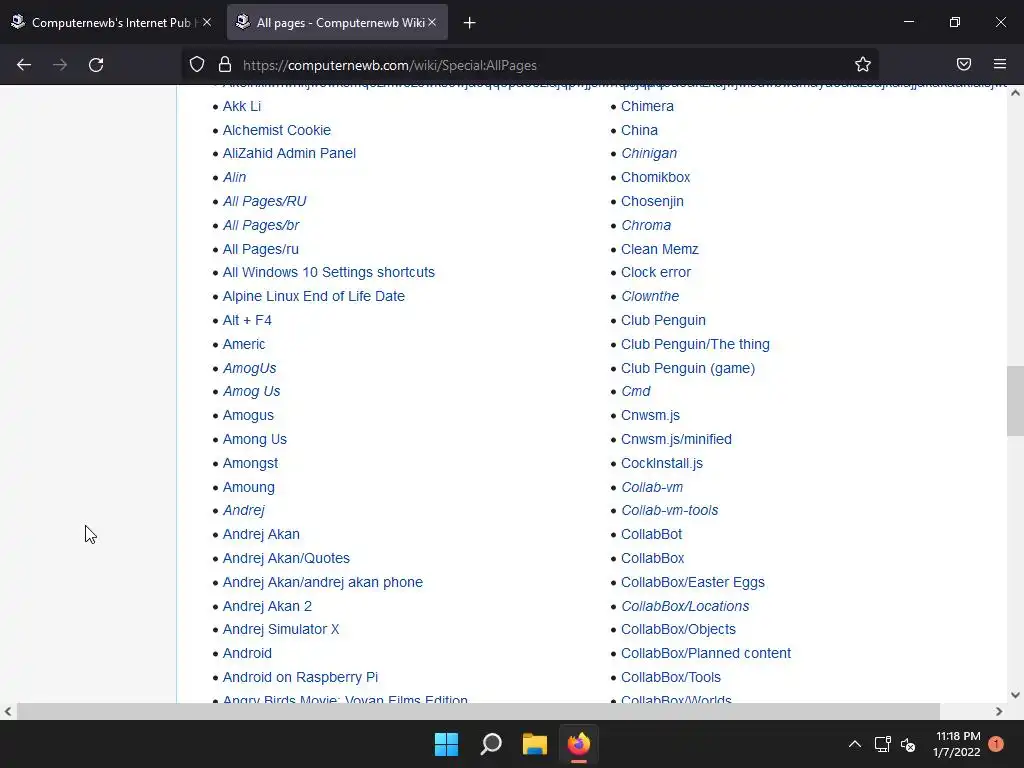Launch File Explorer from taskbar
Viewport: 1024px width, 768px height.
tap(535, 744)
